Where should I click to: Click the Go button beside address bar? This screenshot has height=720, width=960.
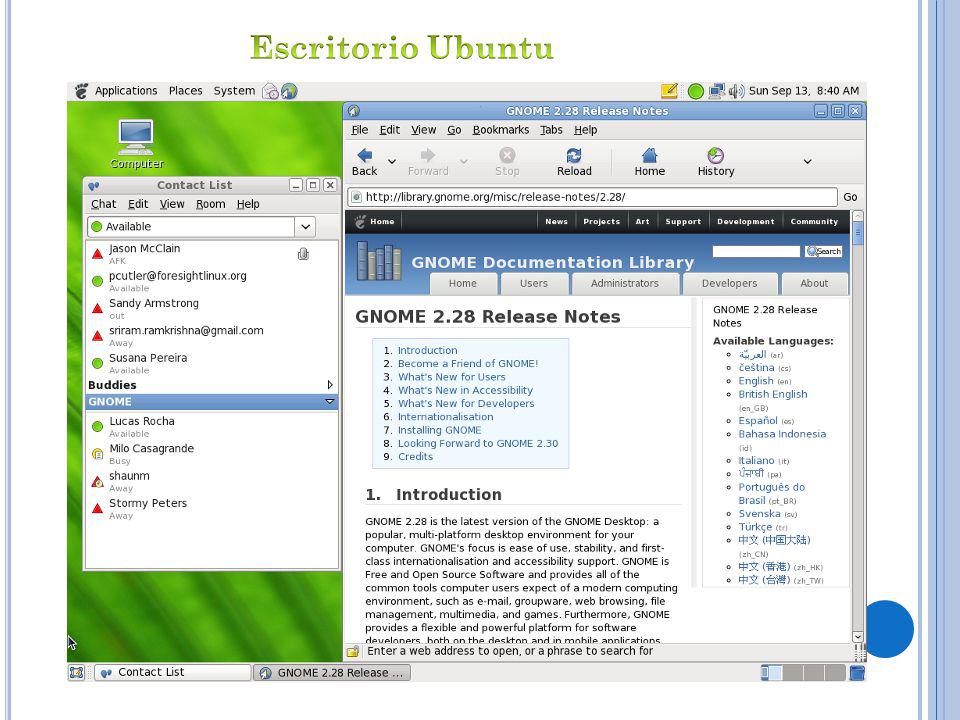(850, 197)
